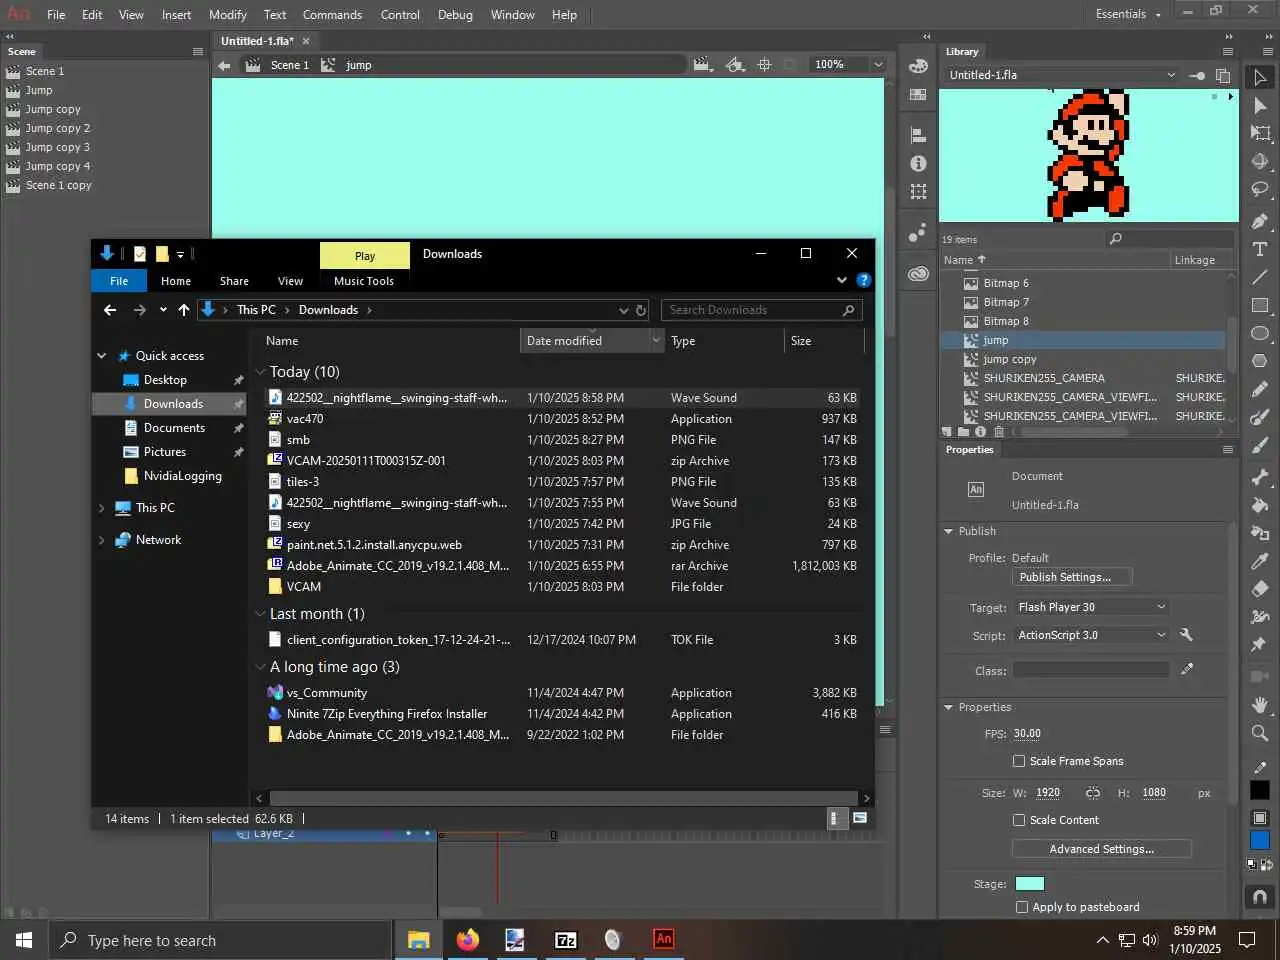Image resolution: width=1280 pixels, height=960 pixels.
Task: Select the Subselection tool
Action: coord(1260,105)
